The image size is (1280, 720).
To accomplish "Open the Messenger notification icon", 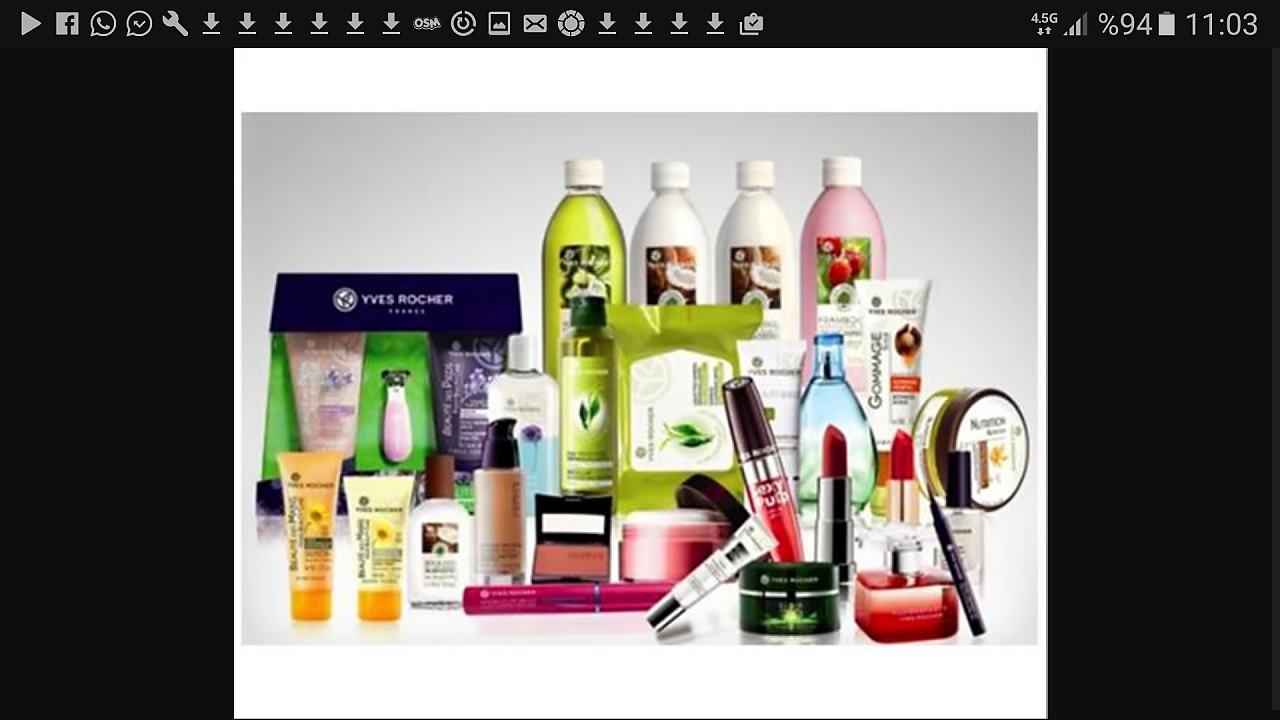I will point(139,23).
